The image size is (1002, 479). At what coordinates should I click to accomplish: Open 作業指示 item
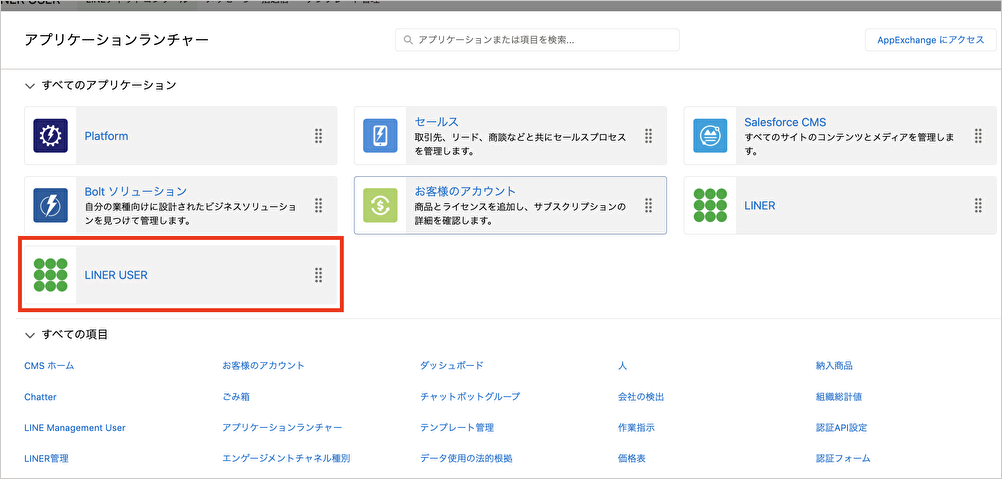pos(636,427)
